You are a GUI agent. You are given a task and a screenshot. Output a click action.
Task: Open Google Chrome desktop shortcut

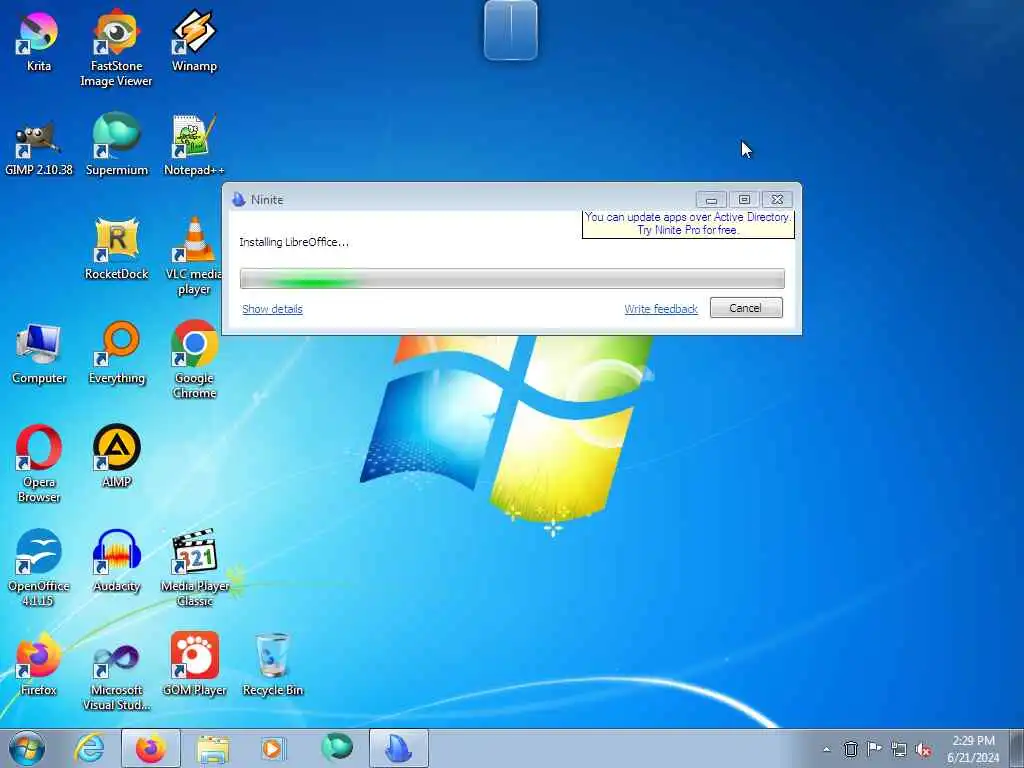coord(194,360)
